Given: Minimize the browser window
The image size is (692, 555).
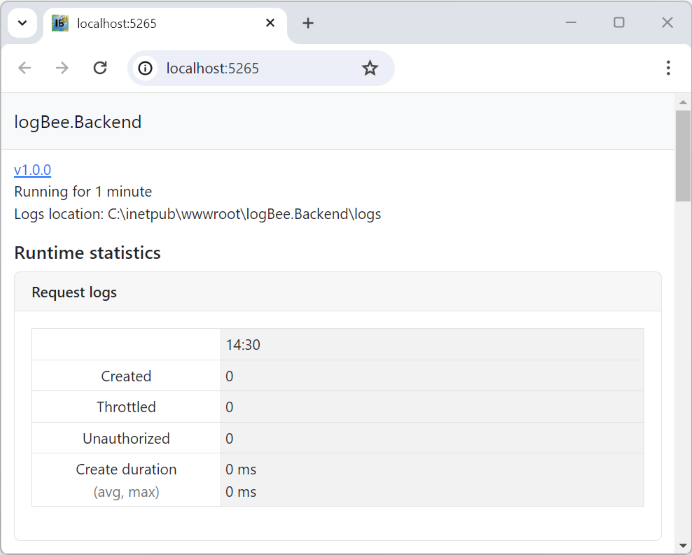Looking at the screenshot, I should click(x=571, y=22).
